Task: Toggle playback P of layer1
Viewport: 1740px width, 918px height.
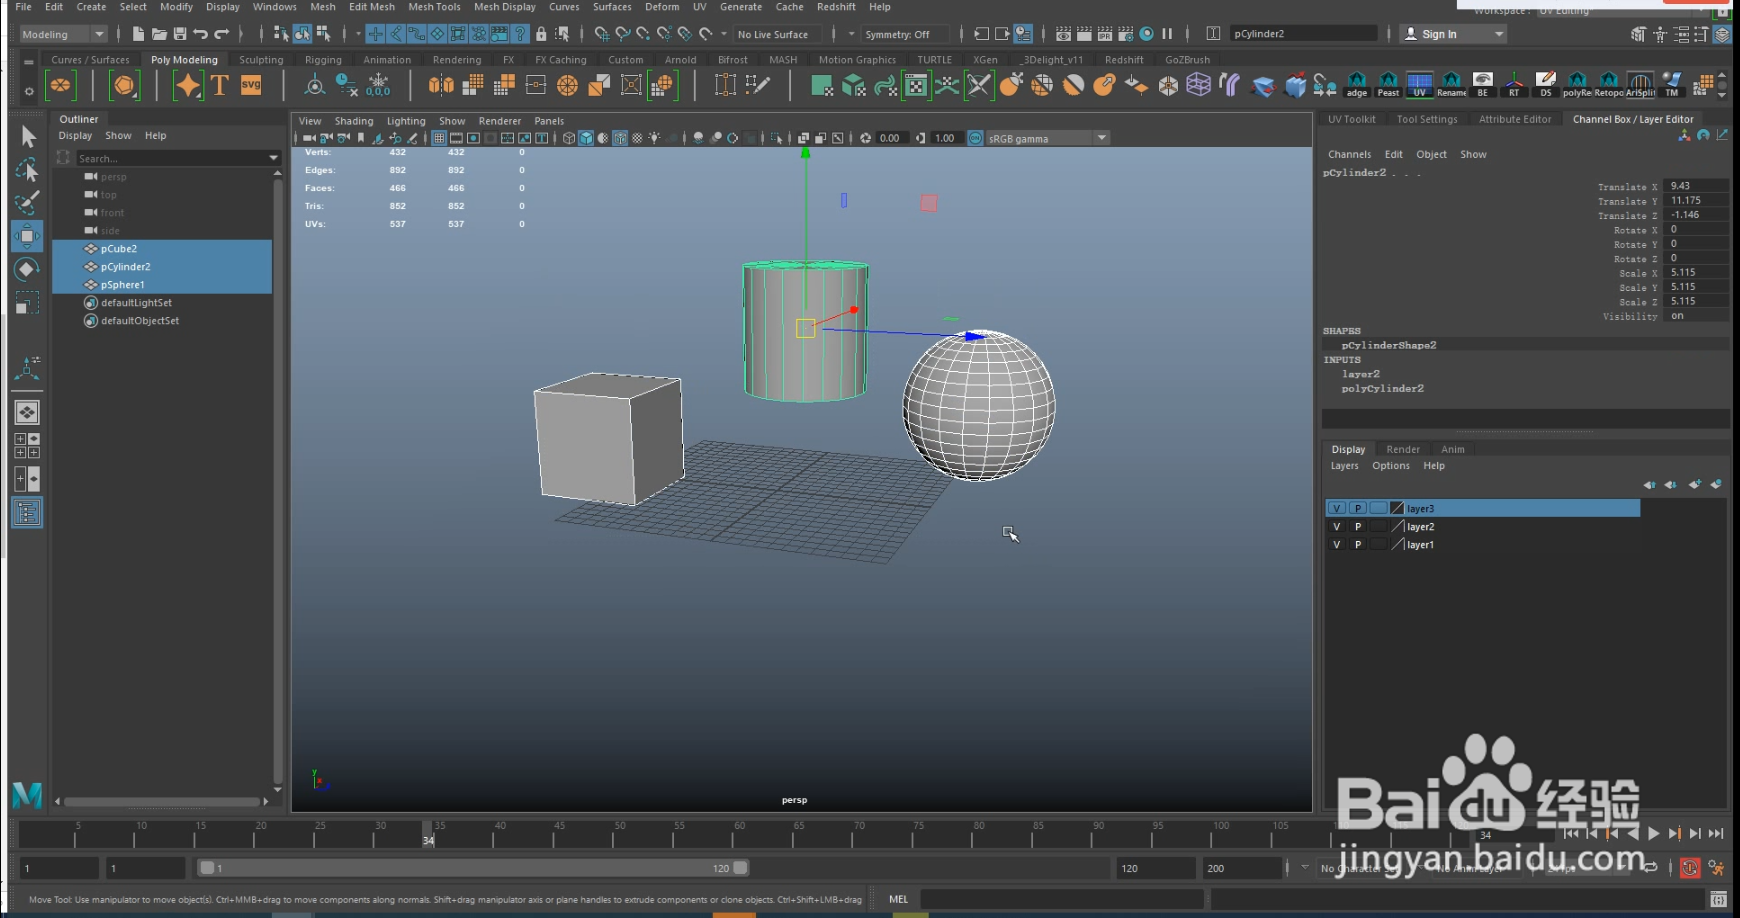Action: click(1358, 544)
